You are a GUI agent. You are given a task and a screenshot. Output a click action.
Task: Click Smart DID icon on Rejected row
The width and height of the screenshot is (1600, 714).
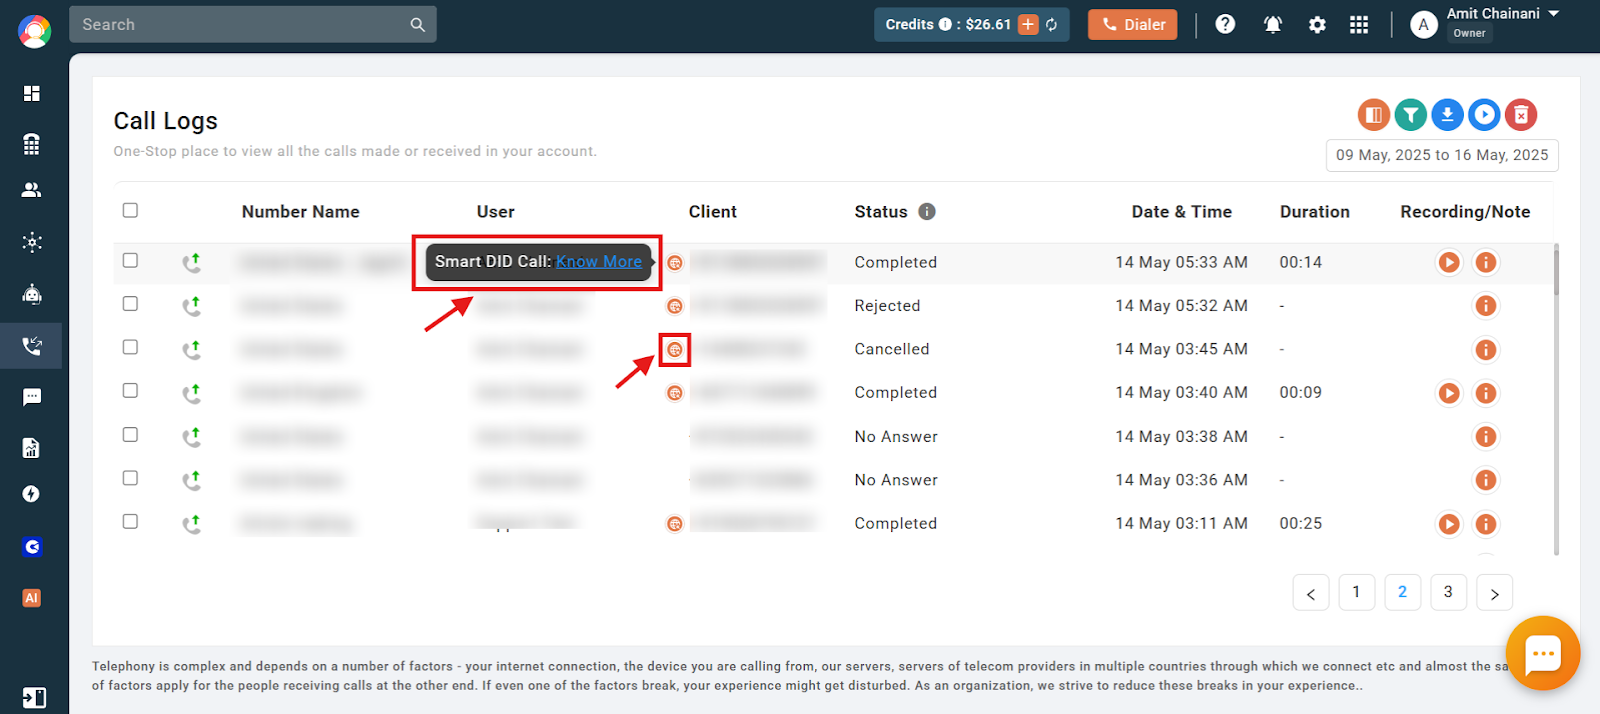(x=675, y=306)
